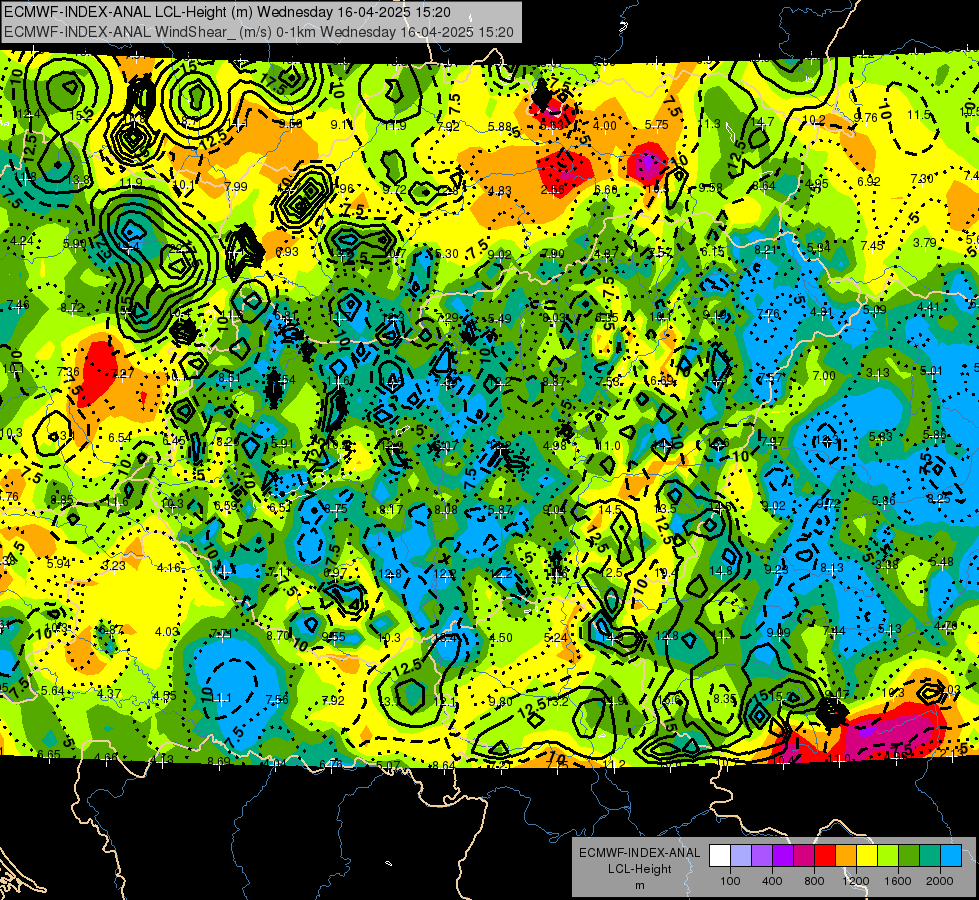Click the 8.35 wind shear value
979x900 pixels.
tap(724, 698)
